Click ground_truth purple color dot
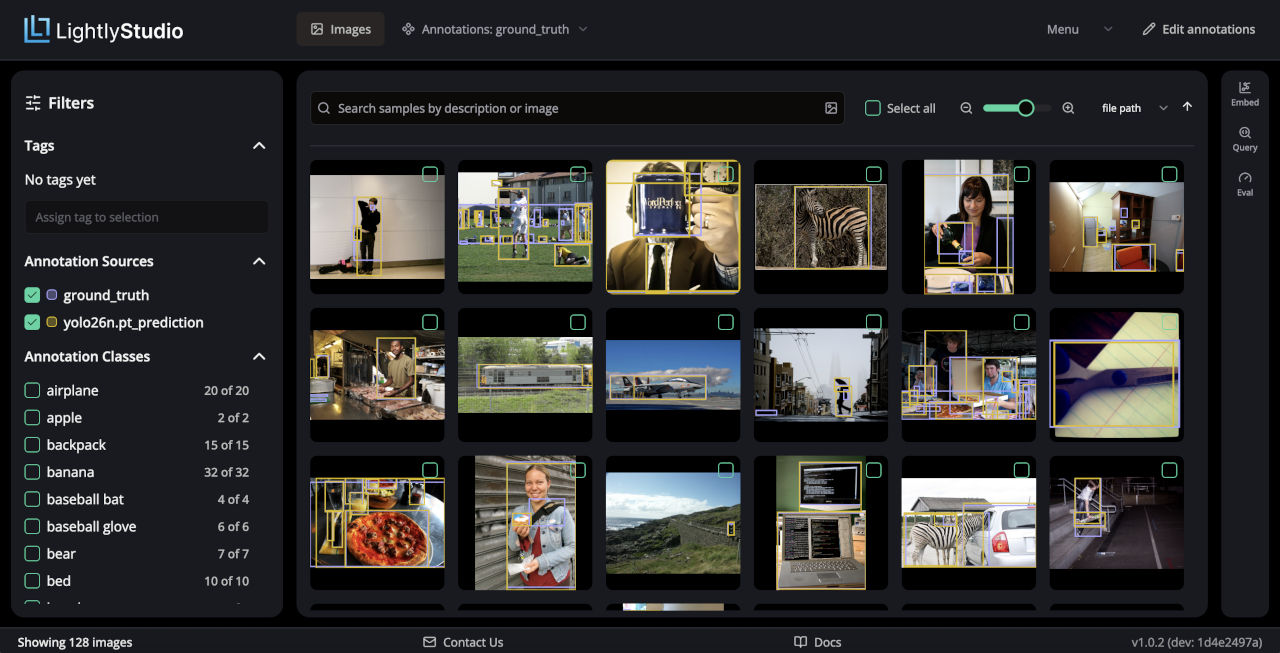 click(x=52, y=295)
